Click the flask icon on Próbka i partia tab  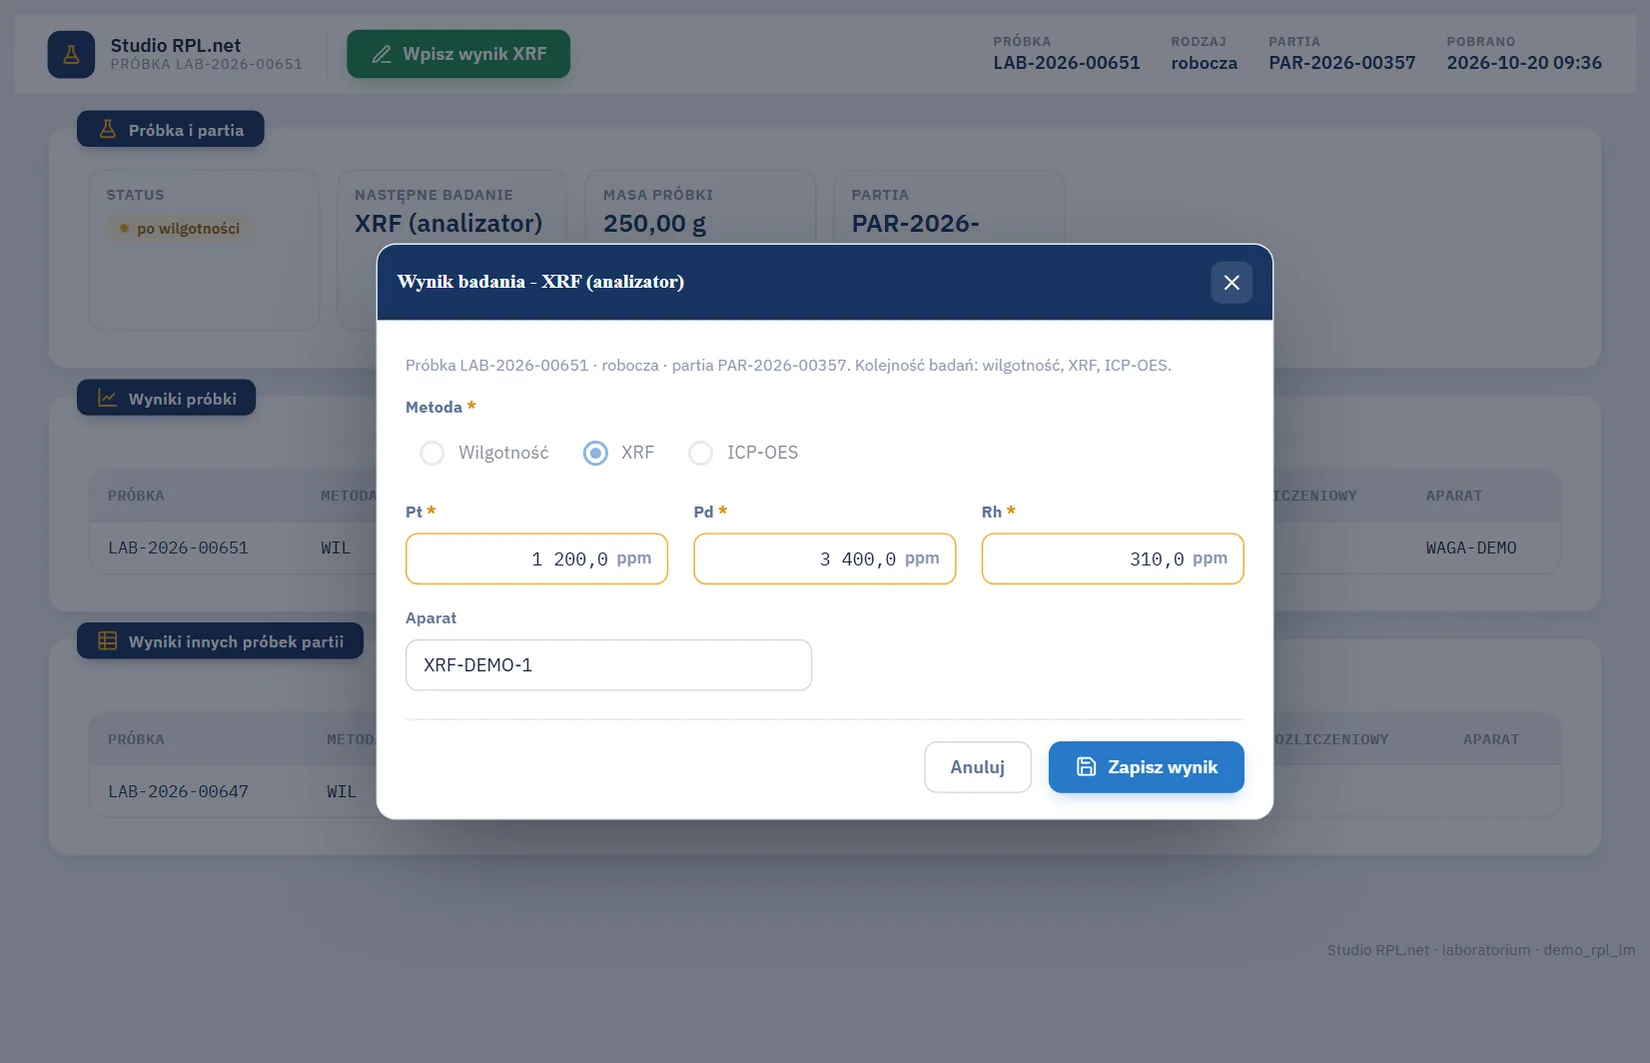tap(108, 129)
